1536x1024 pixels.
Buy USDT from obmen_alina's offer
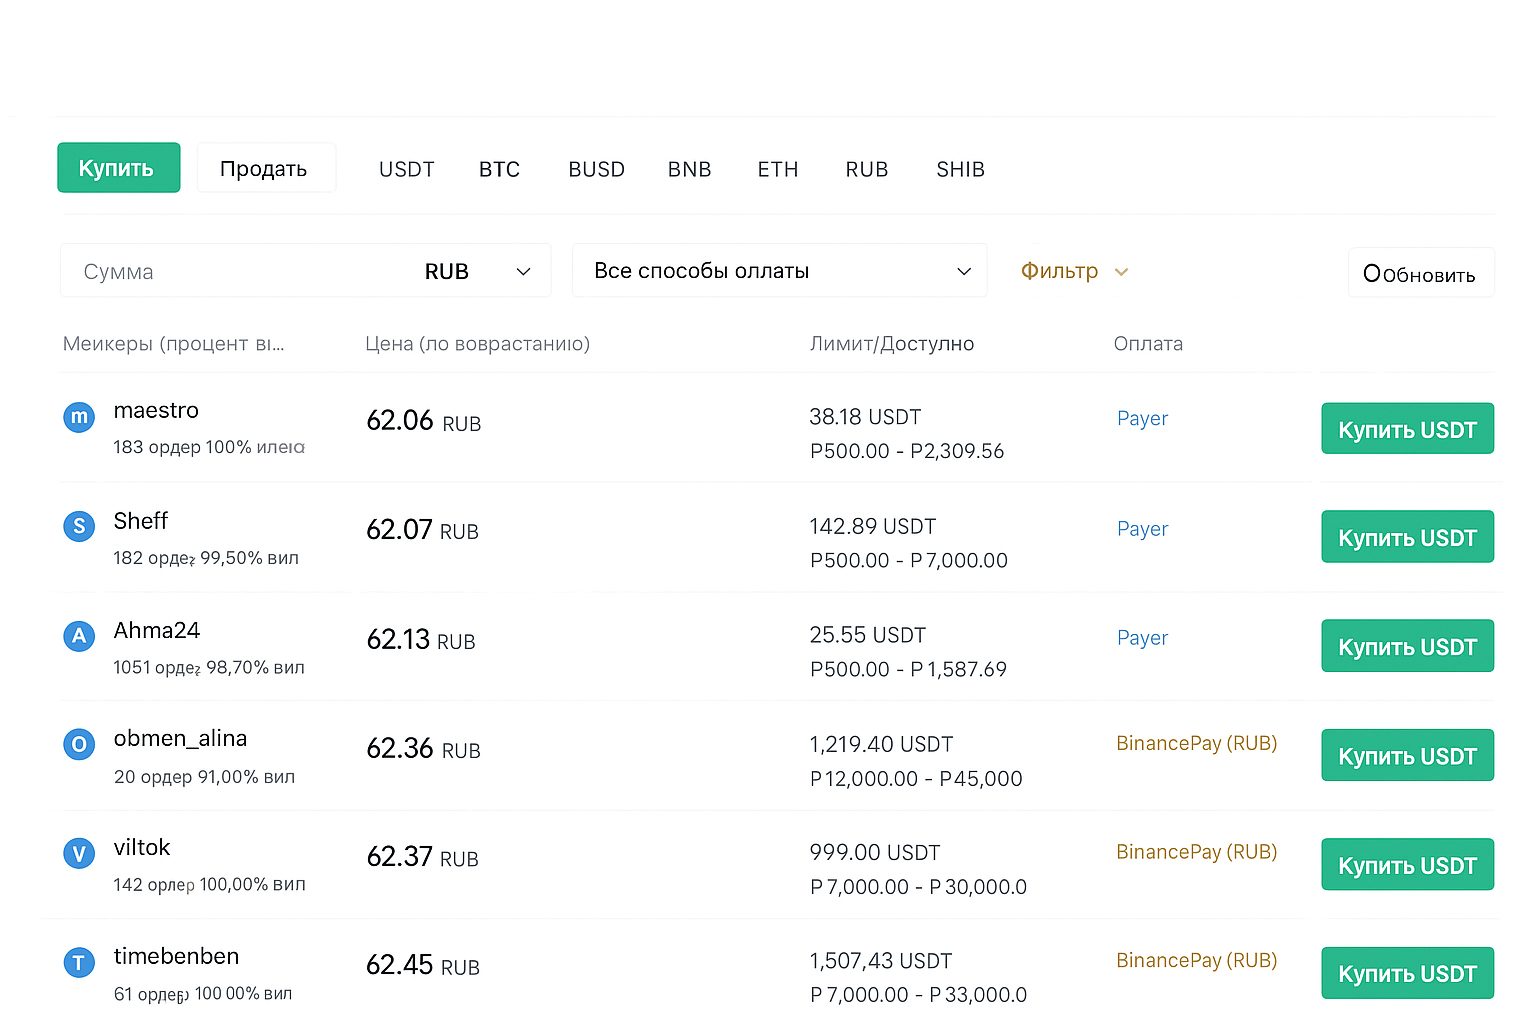click(1406, 756)
